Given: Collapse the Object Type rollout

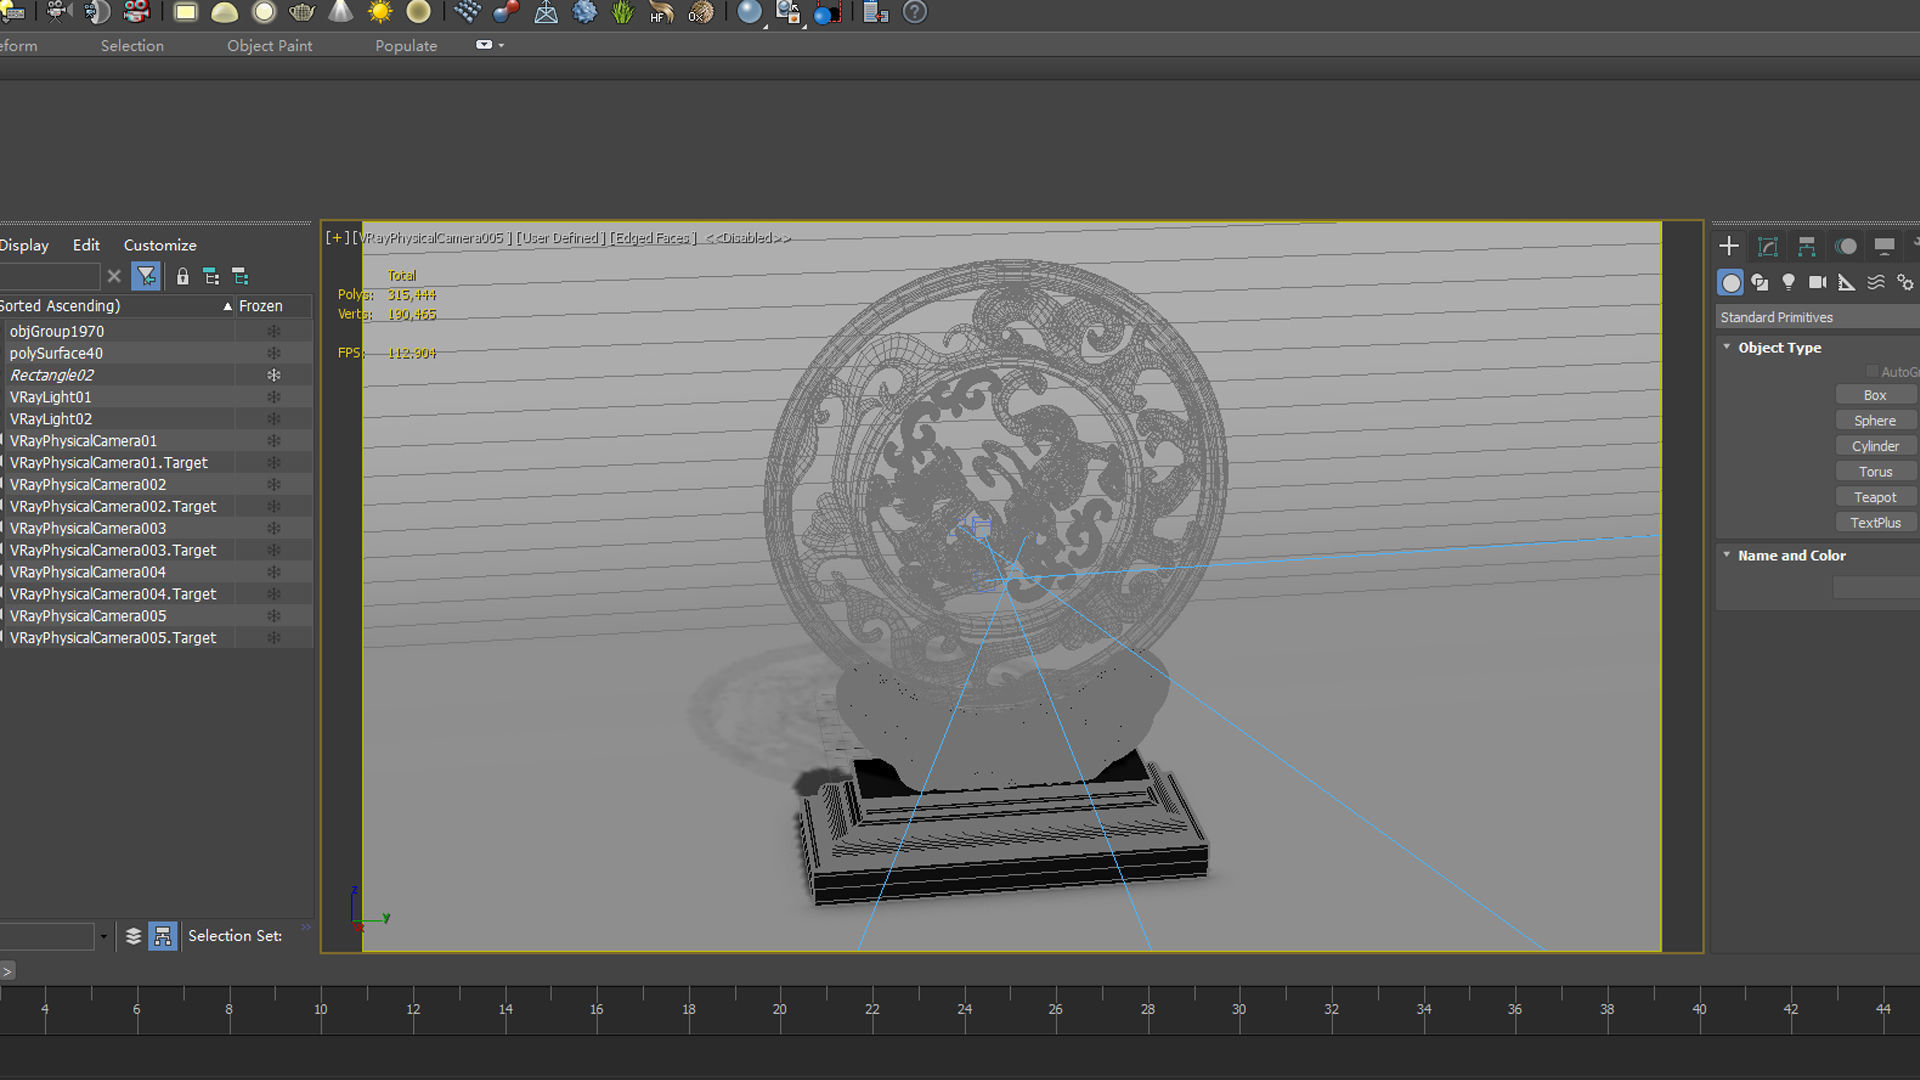Looking at the screenshot, I should point(1727,347).
